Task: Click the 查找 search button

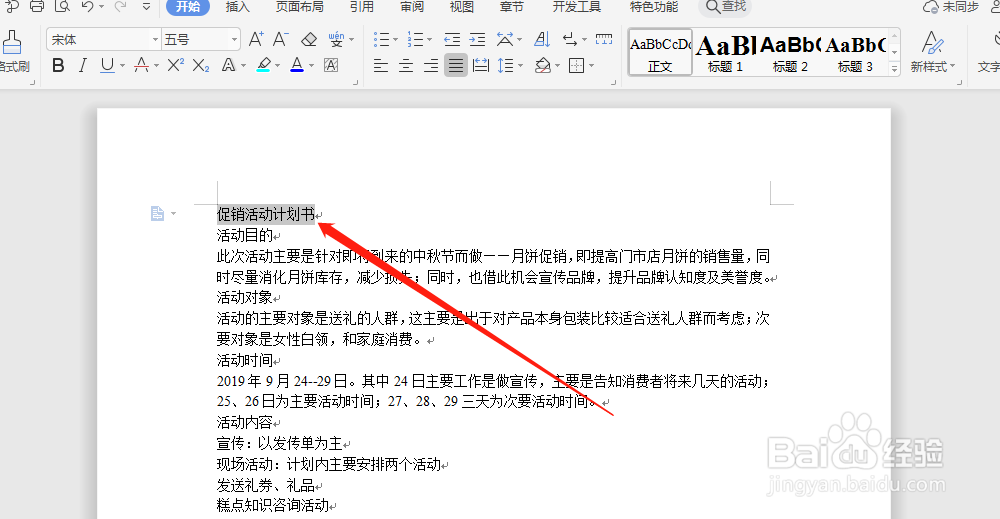Action: coord(725,6)
